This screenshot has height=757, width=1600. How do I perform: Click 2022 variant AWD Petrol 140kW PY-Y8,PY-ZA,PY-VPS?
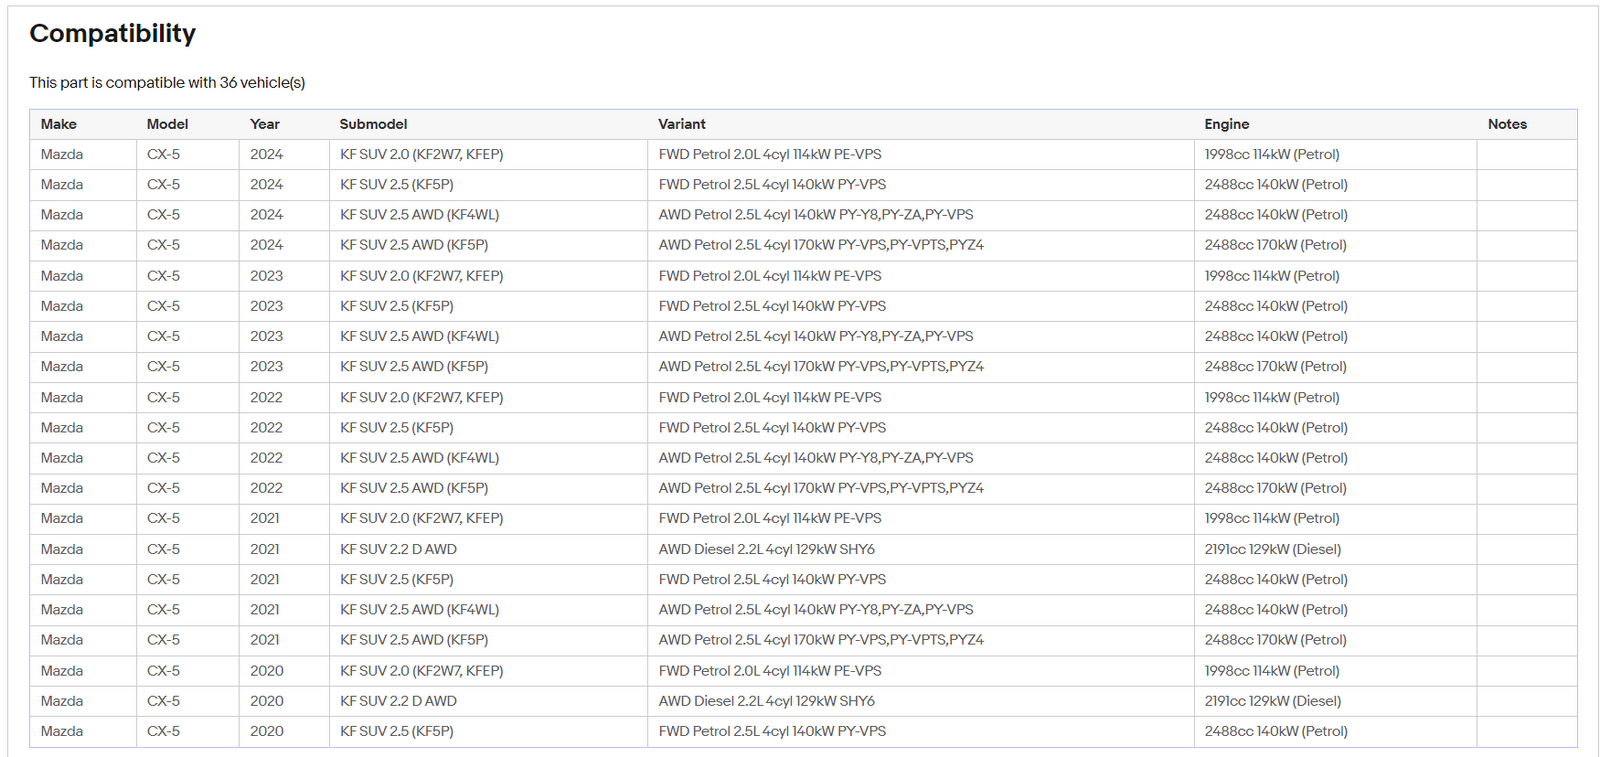coord(816,458)
